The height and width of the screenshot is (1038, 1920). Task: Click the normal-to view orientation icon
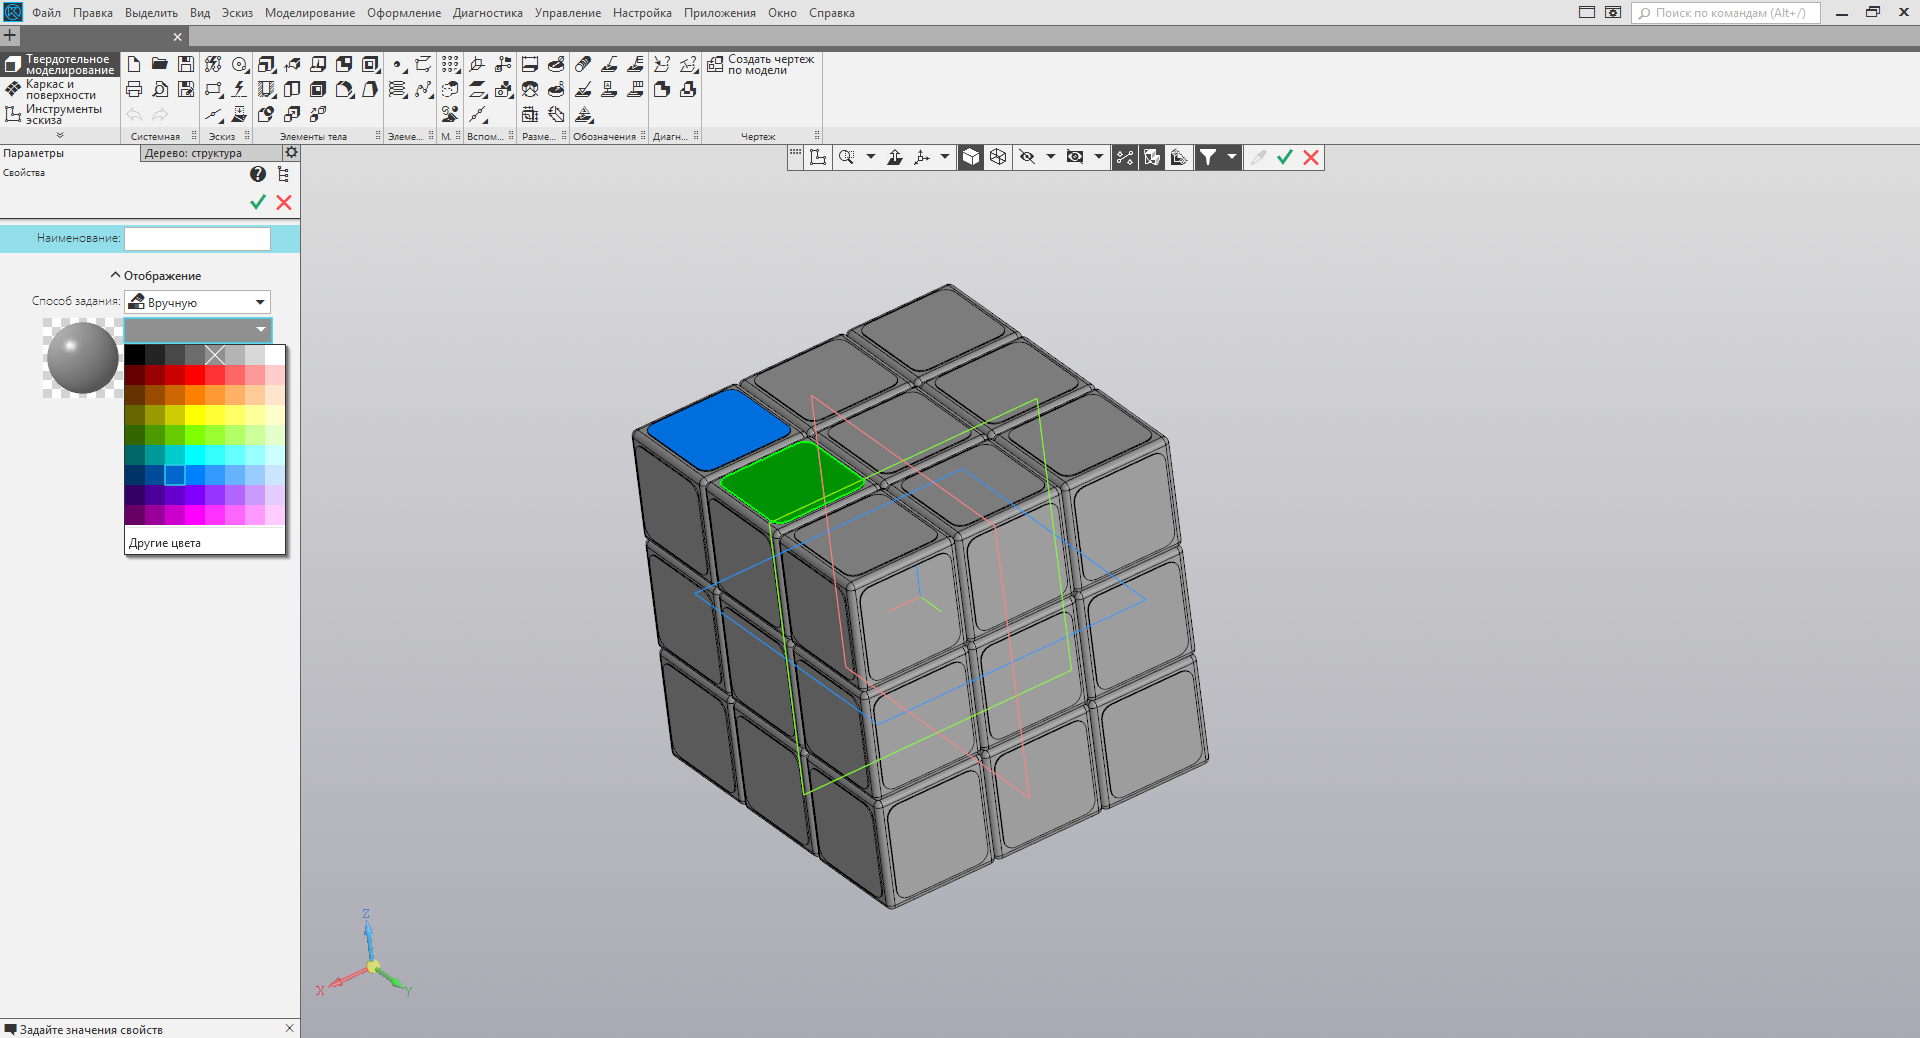895,157
